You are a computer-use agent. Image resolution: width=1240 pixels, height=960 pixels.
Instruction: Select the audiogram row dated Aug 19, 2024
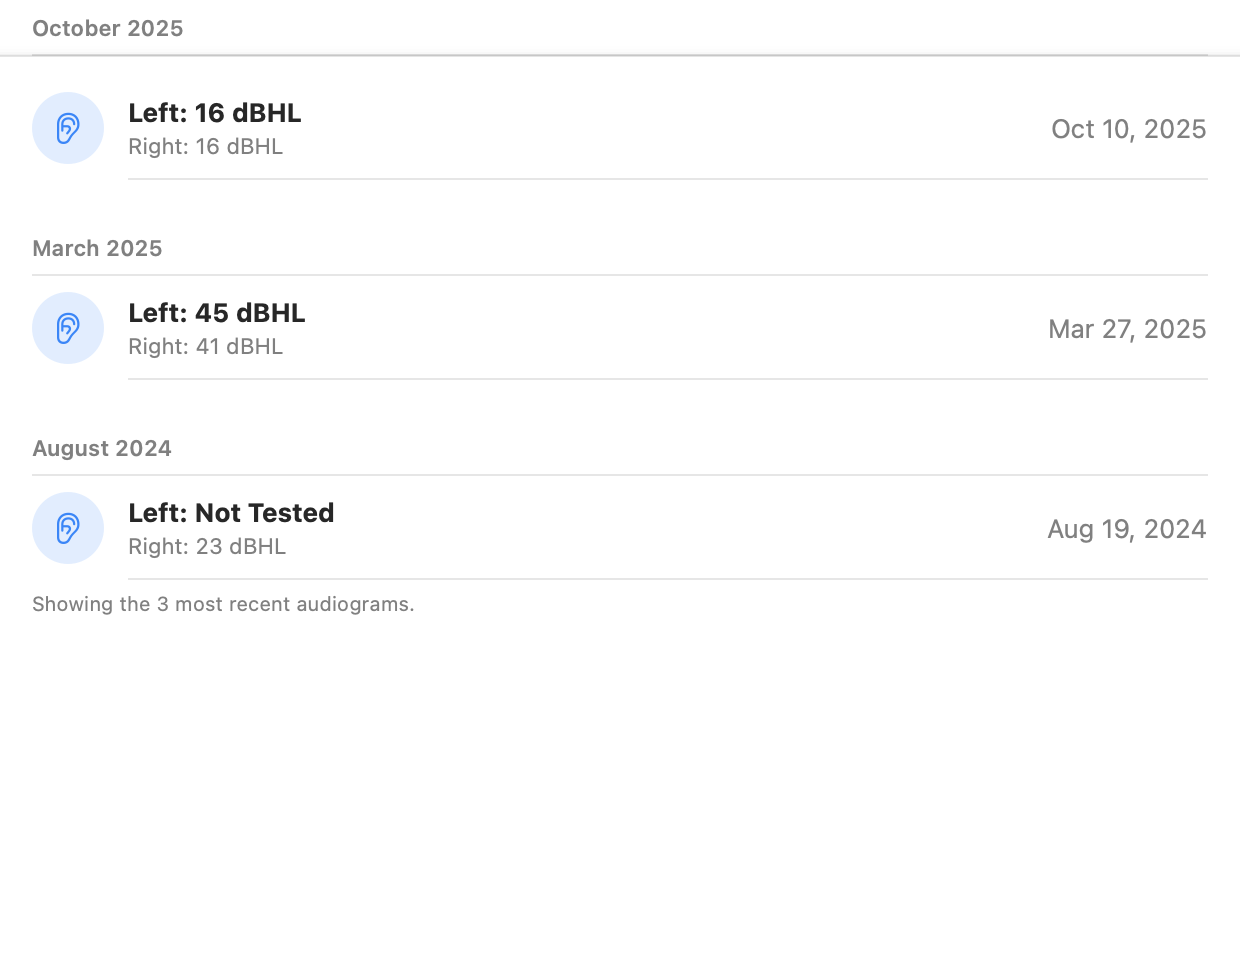coord(620,528)
